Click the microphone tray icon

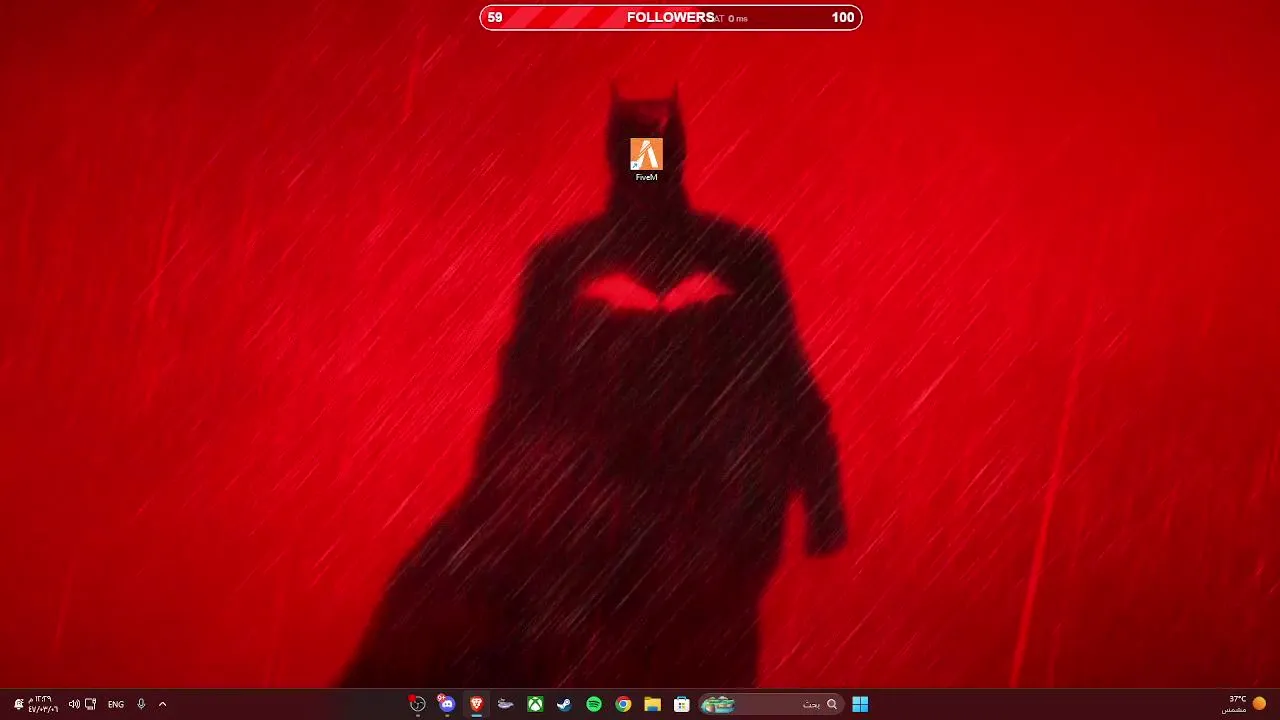click(141, 704)
